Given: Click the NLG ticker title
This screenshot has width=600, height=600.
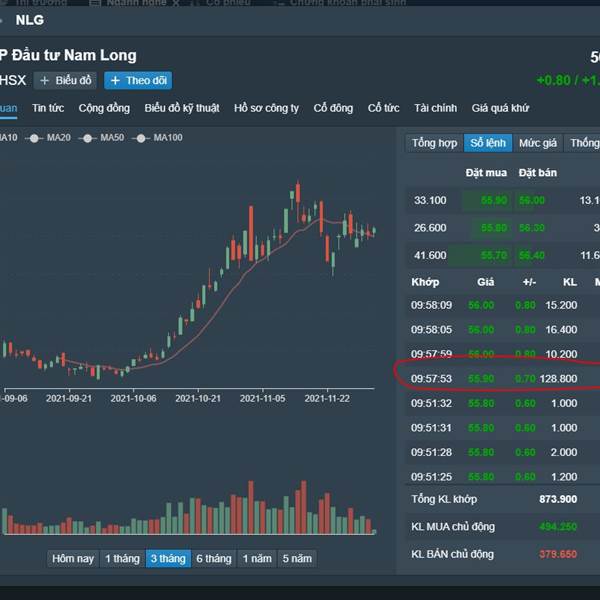Looking at the screenshot, I should [30, 20].
